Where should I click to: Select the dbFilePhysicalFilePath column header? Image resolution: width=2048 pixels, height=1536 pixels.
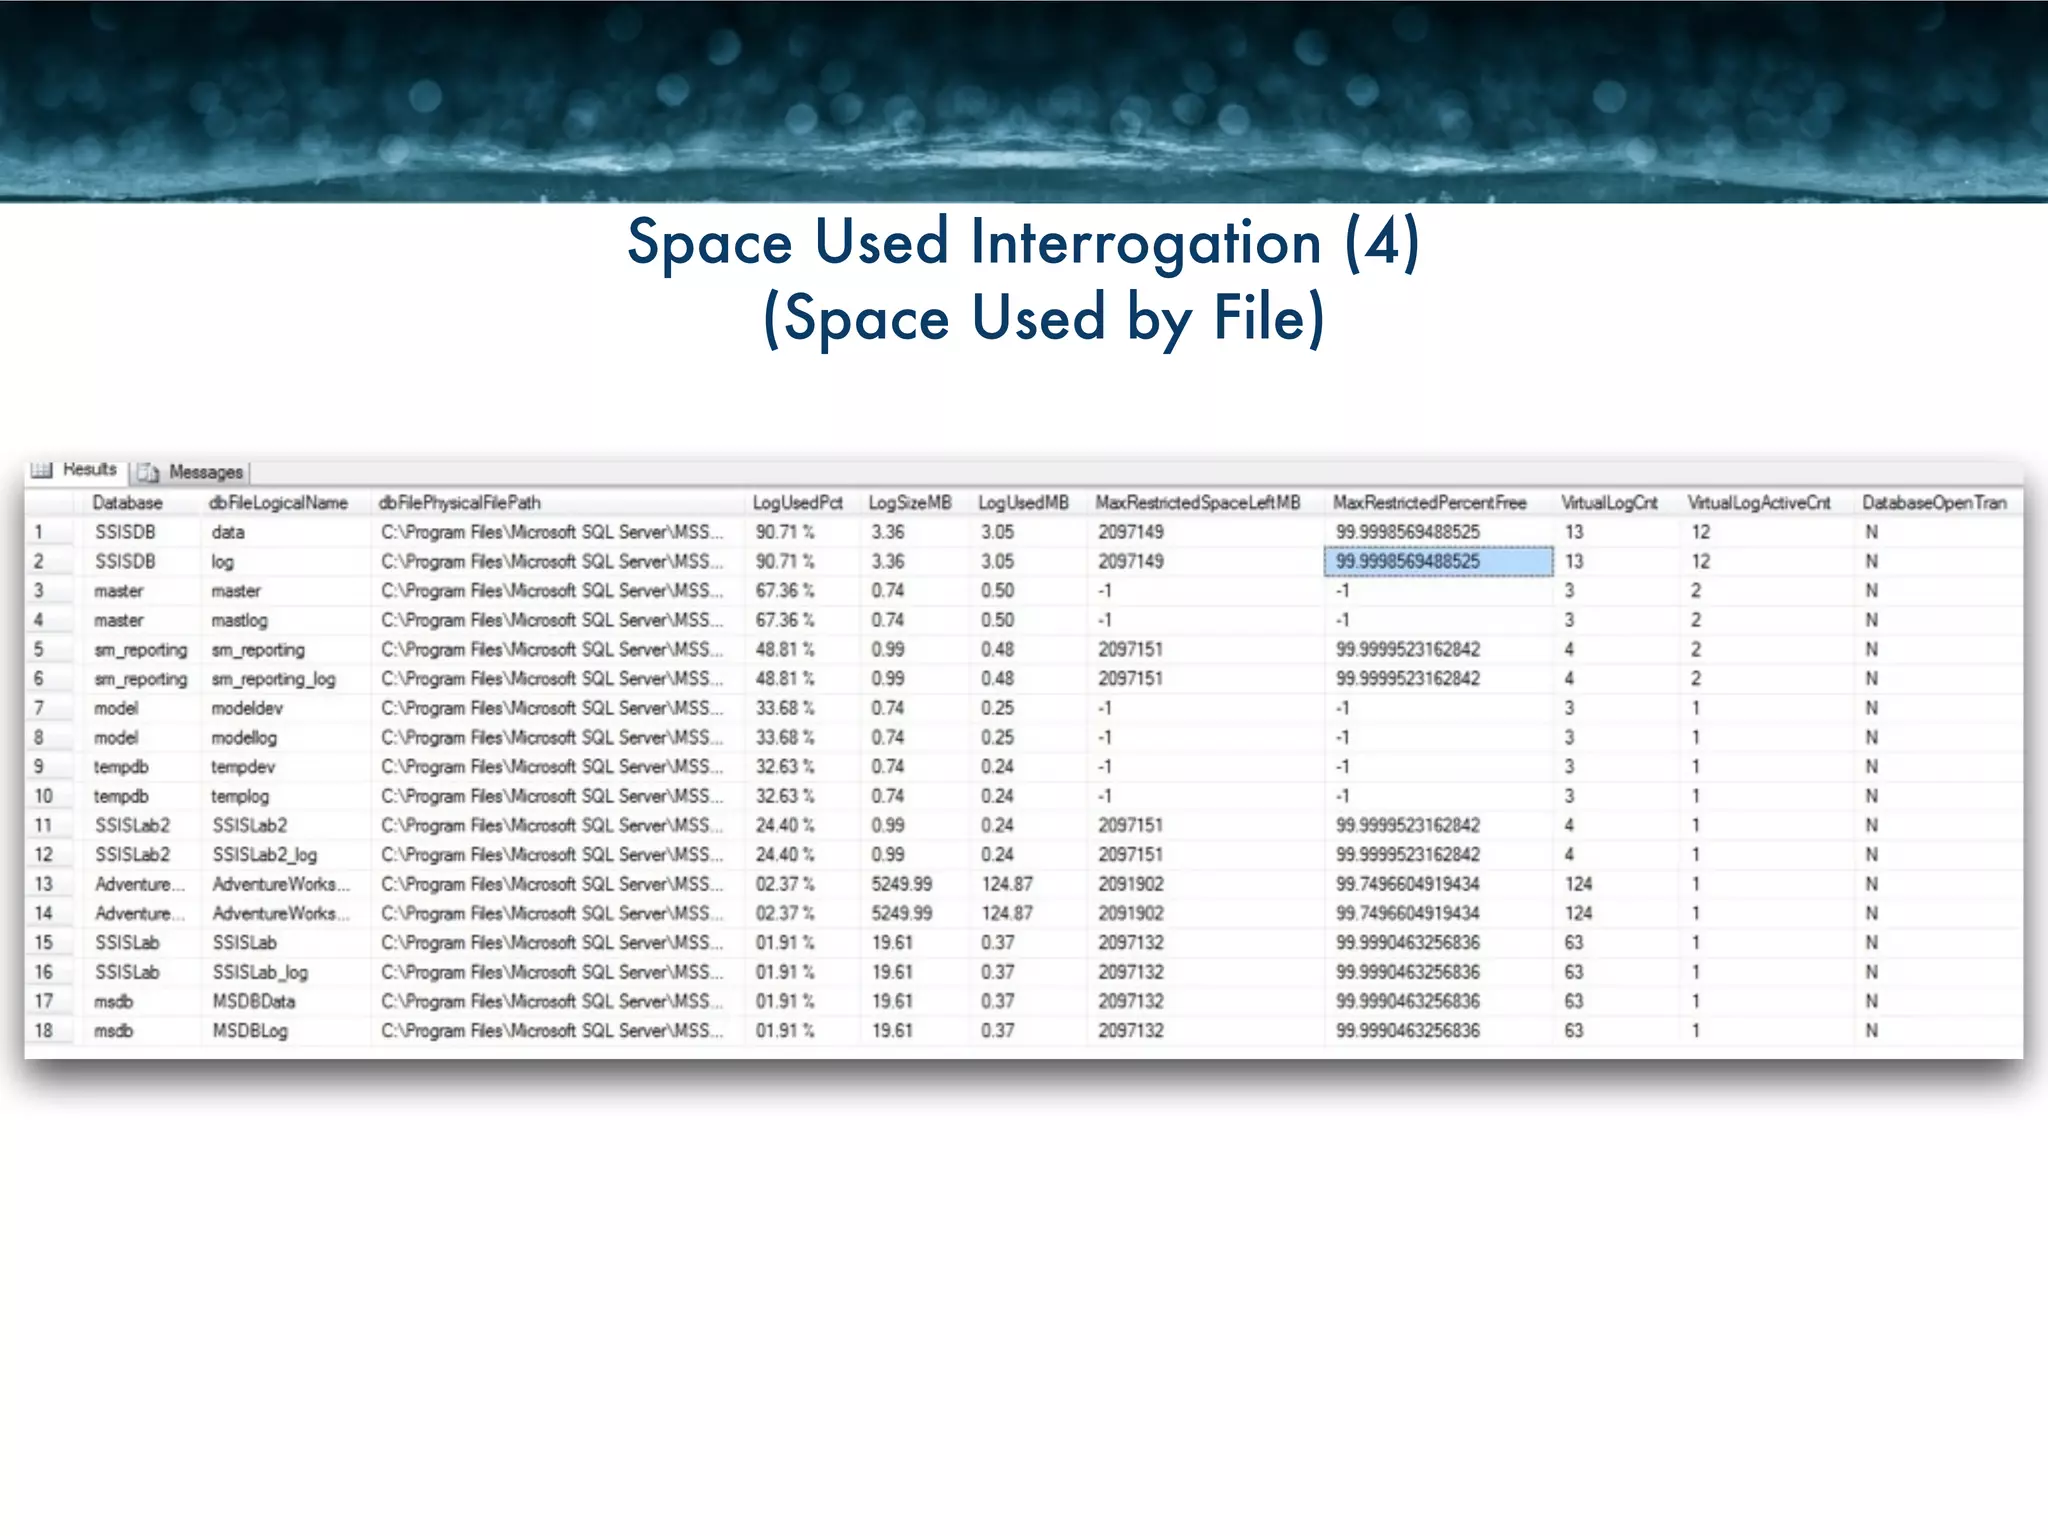coord(459,503)
